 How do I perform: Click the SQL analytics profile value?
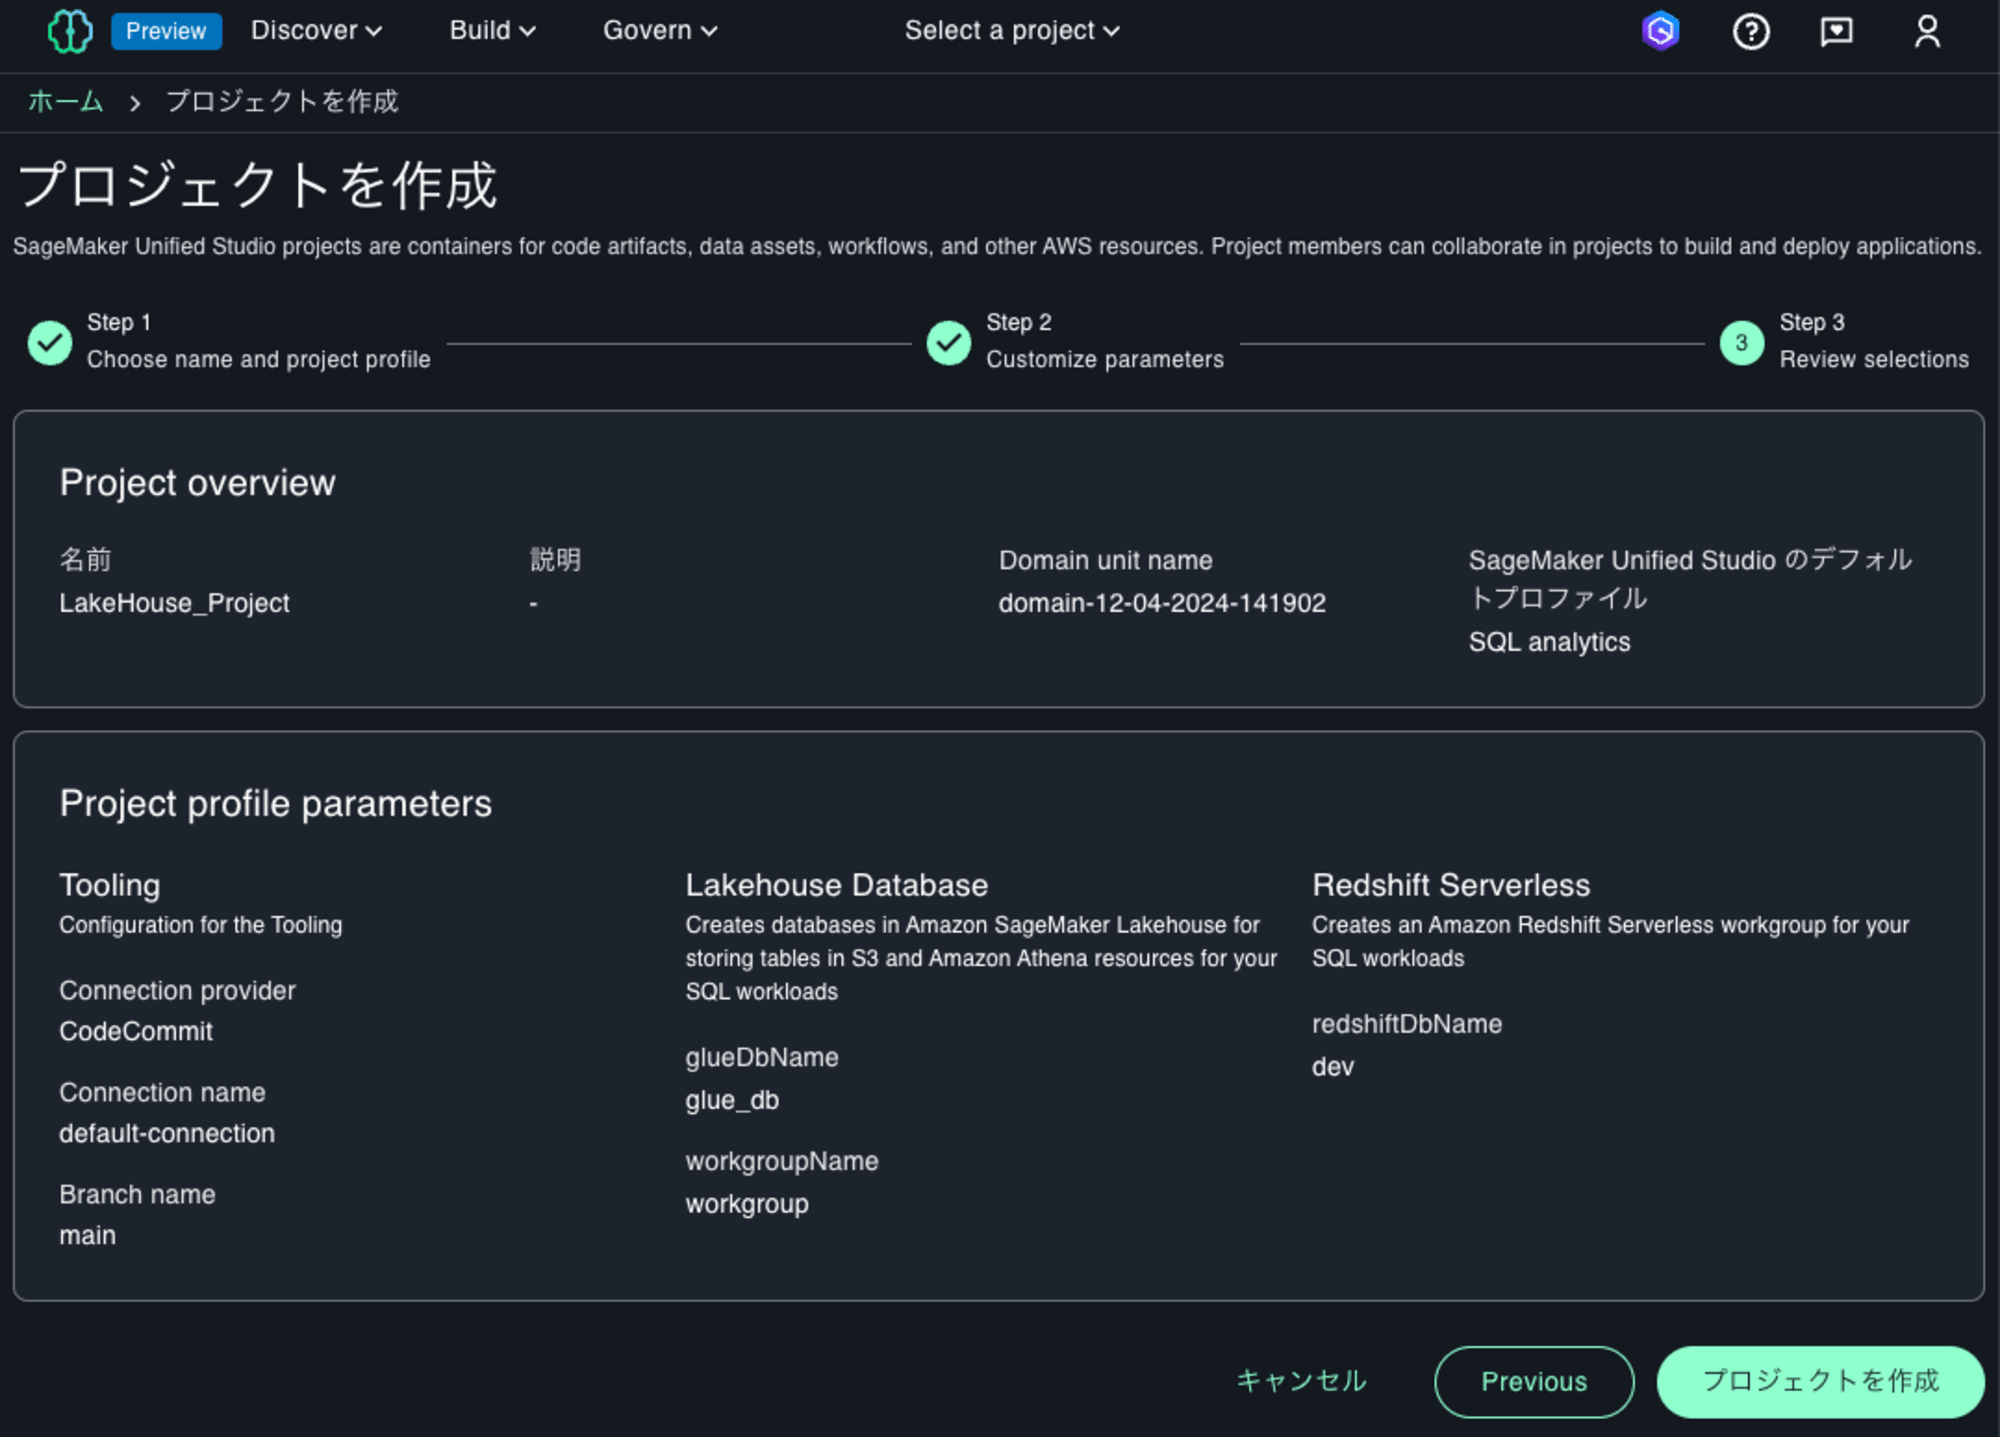pos(1549,642)
